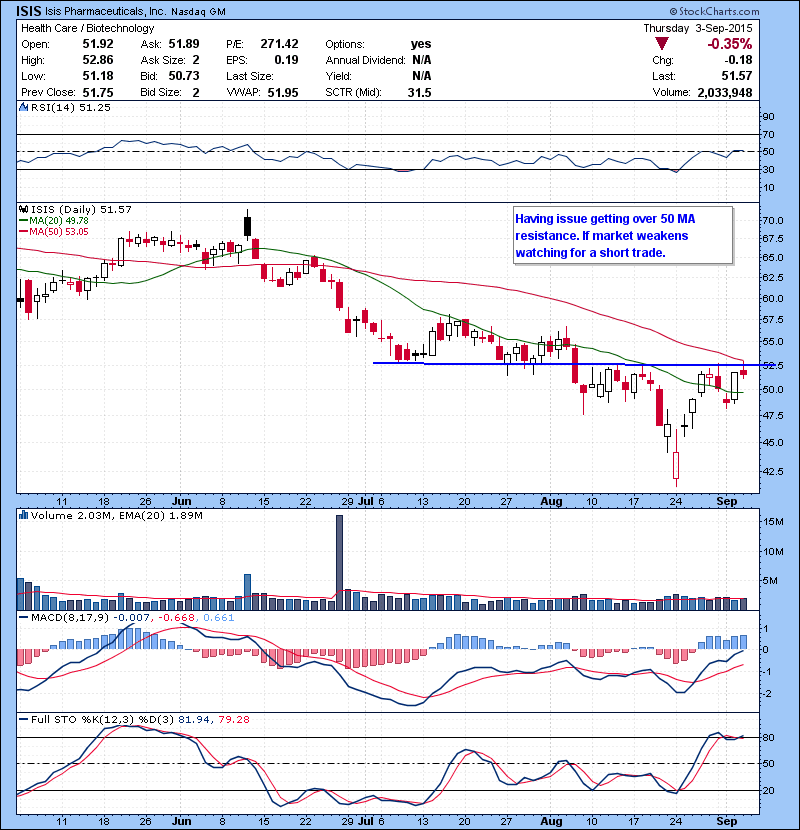Click the Aug month label under the price chart
The height and width of the screenshot is (830, 800).
pyautogui.click(x=551, y=501)
